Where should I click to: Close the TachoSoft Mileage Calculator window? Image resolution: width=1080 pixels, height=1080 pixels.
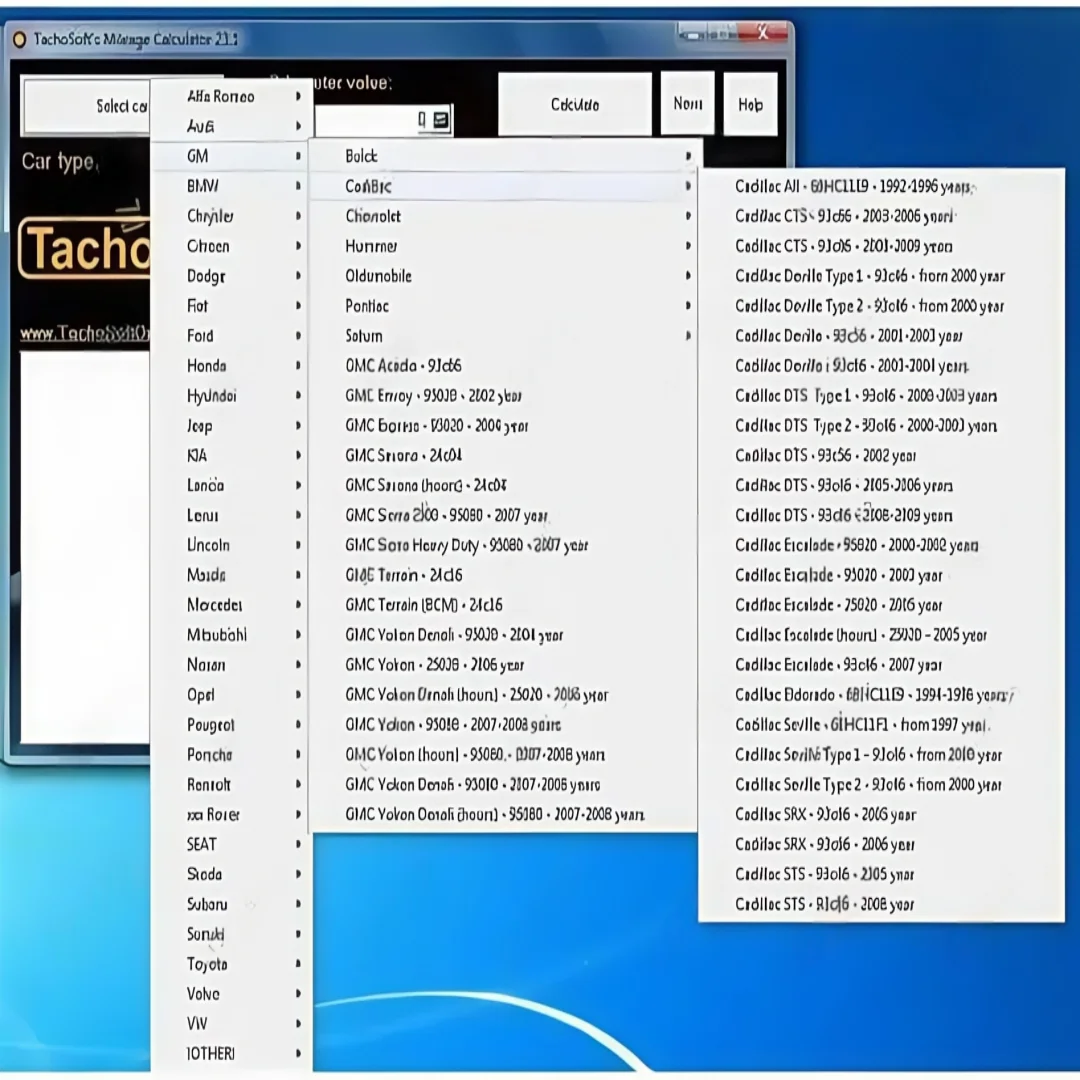[x=762, y=32]
